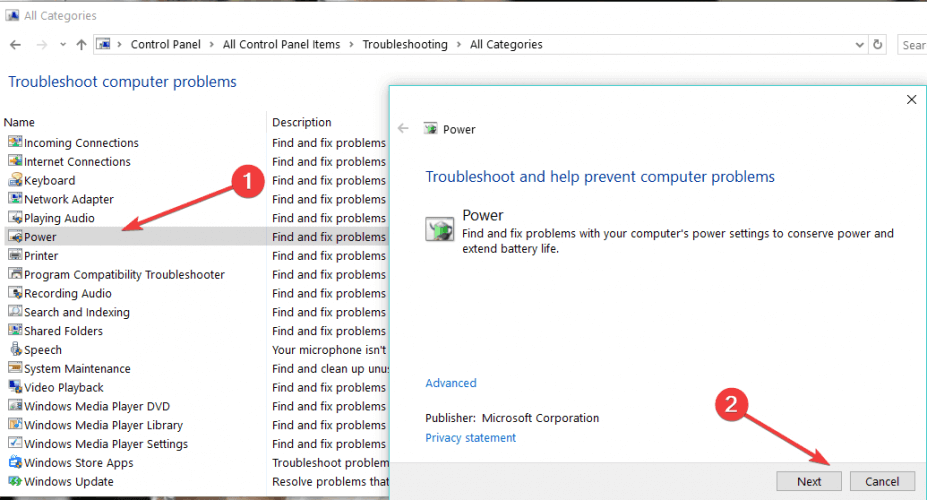Click the Playing Audio icon

[15, 217]
